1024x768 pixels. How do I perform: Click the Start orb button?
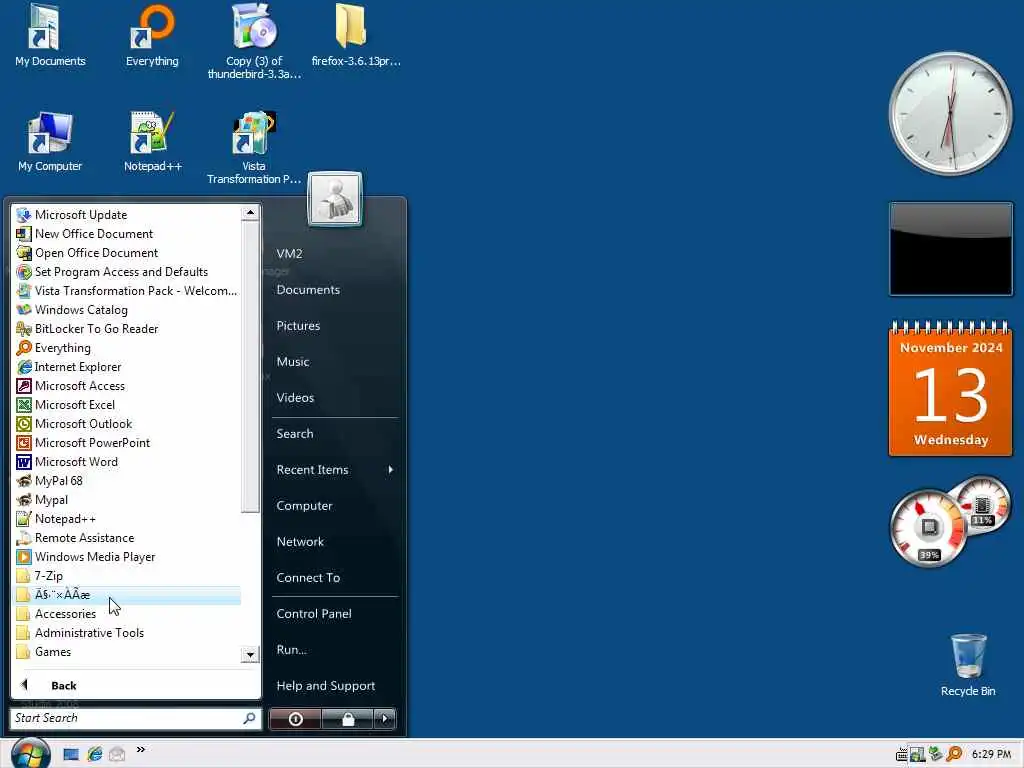pos(30,753)
